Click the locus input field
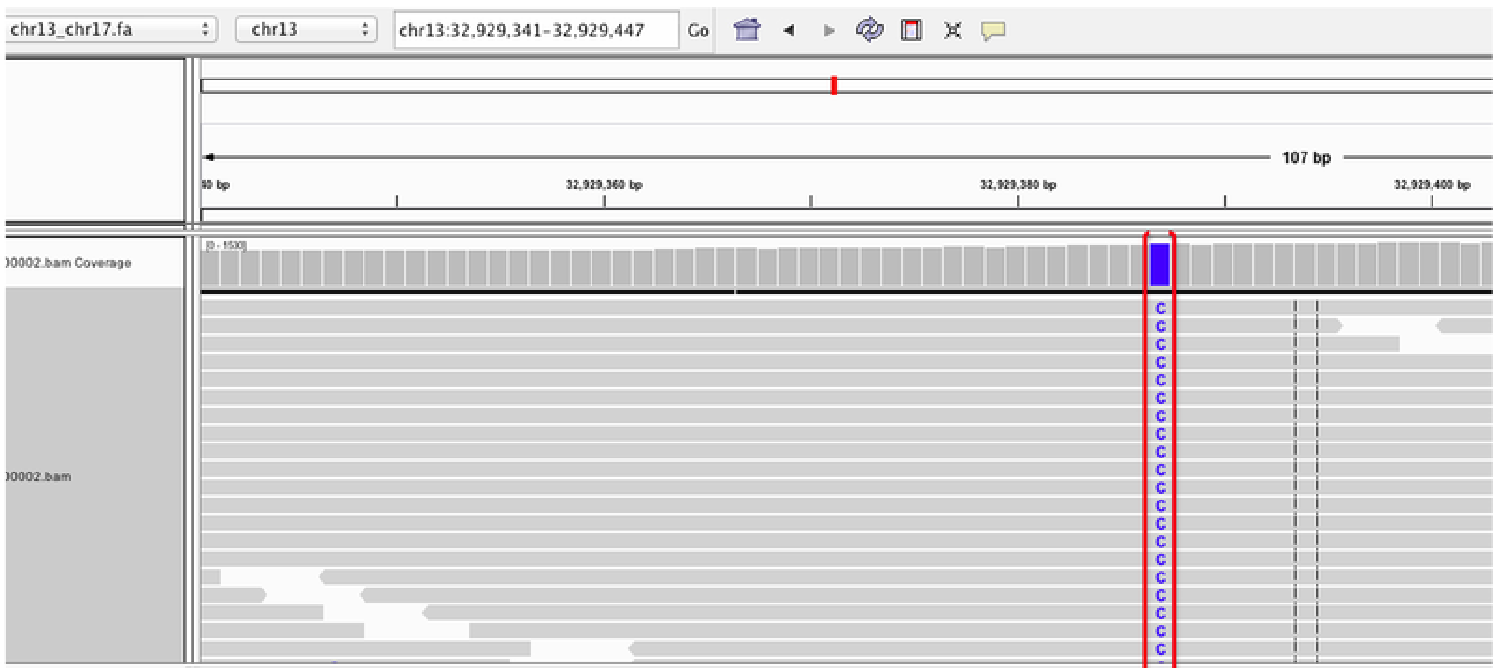This screenshot has height=668, width=1497. (535, 30)
